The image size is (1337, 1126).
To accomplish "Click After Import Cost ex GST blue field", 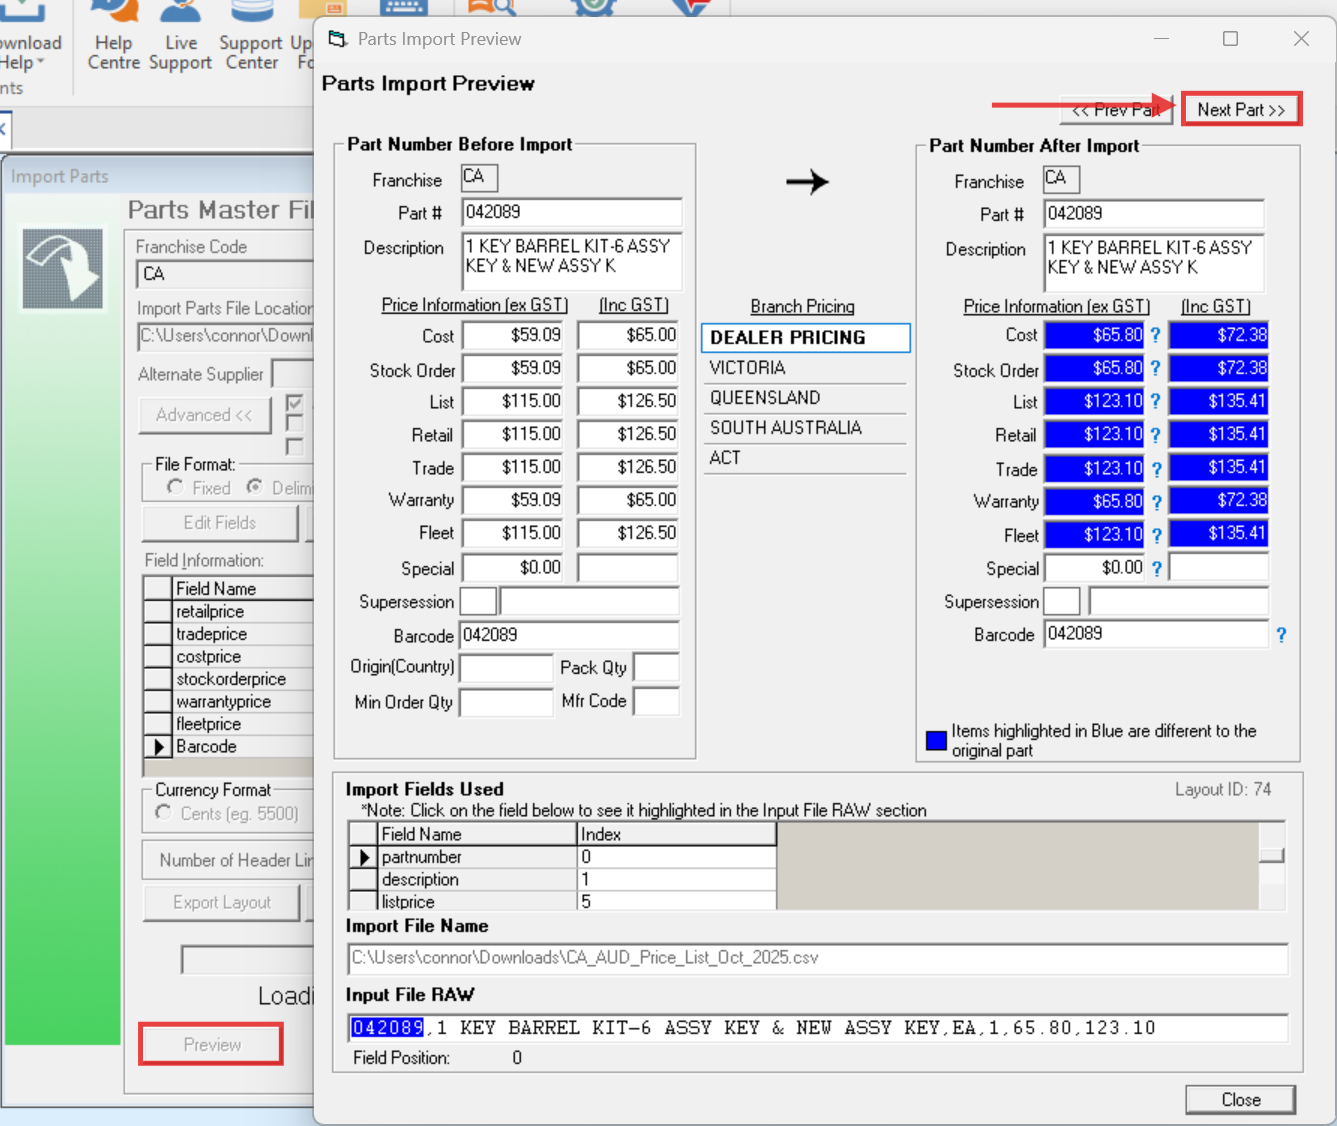I will click(x=1095, y=336).
